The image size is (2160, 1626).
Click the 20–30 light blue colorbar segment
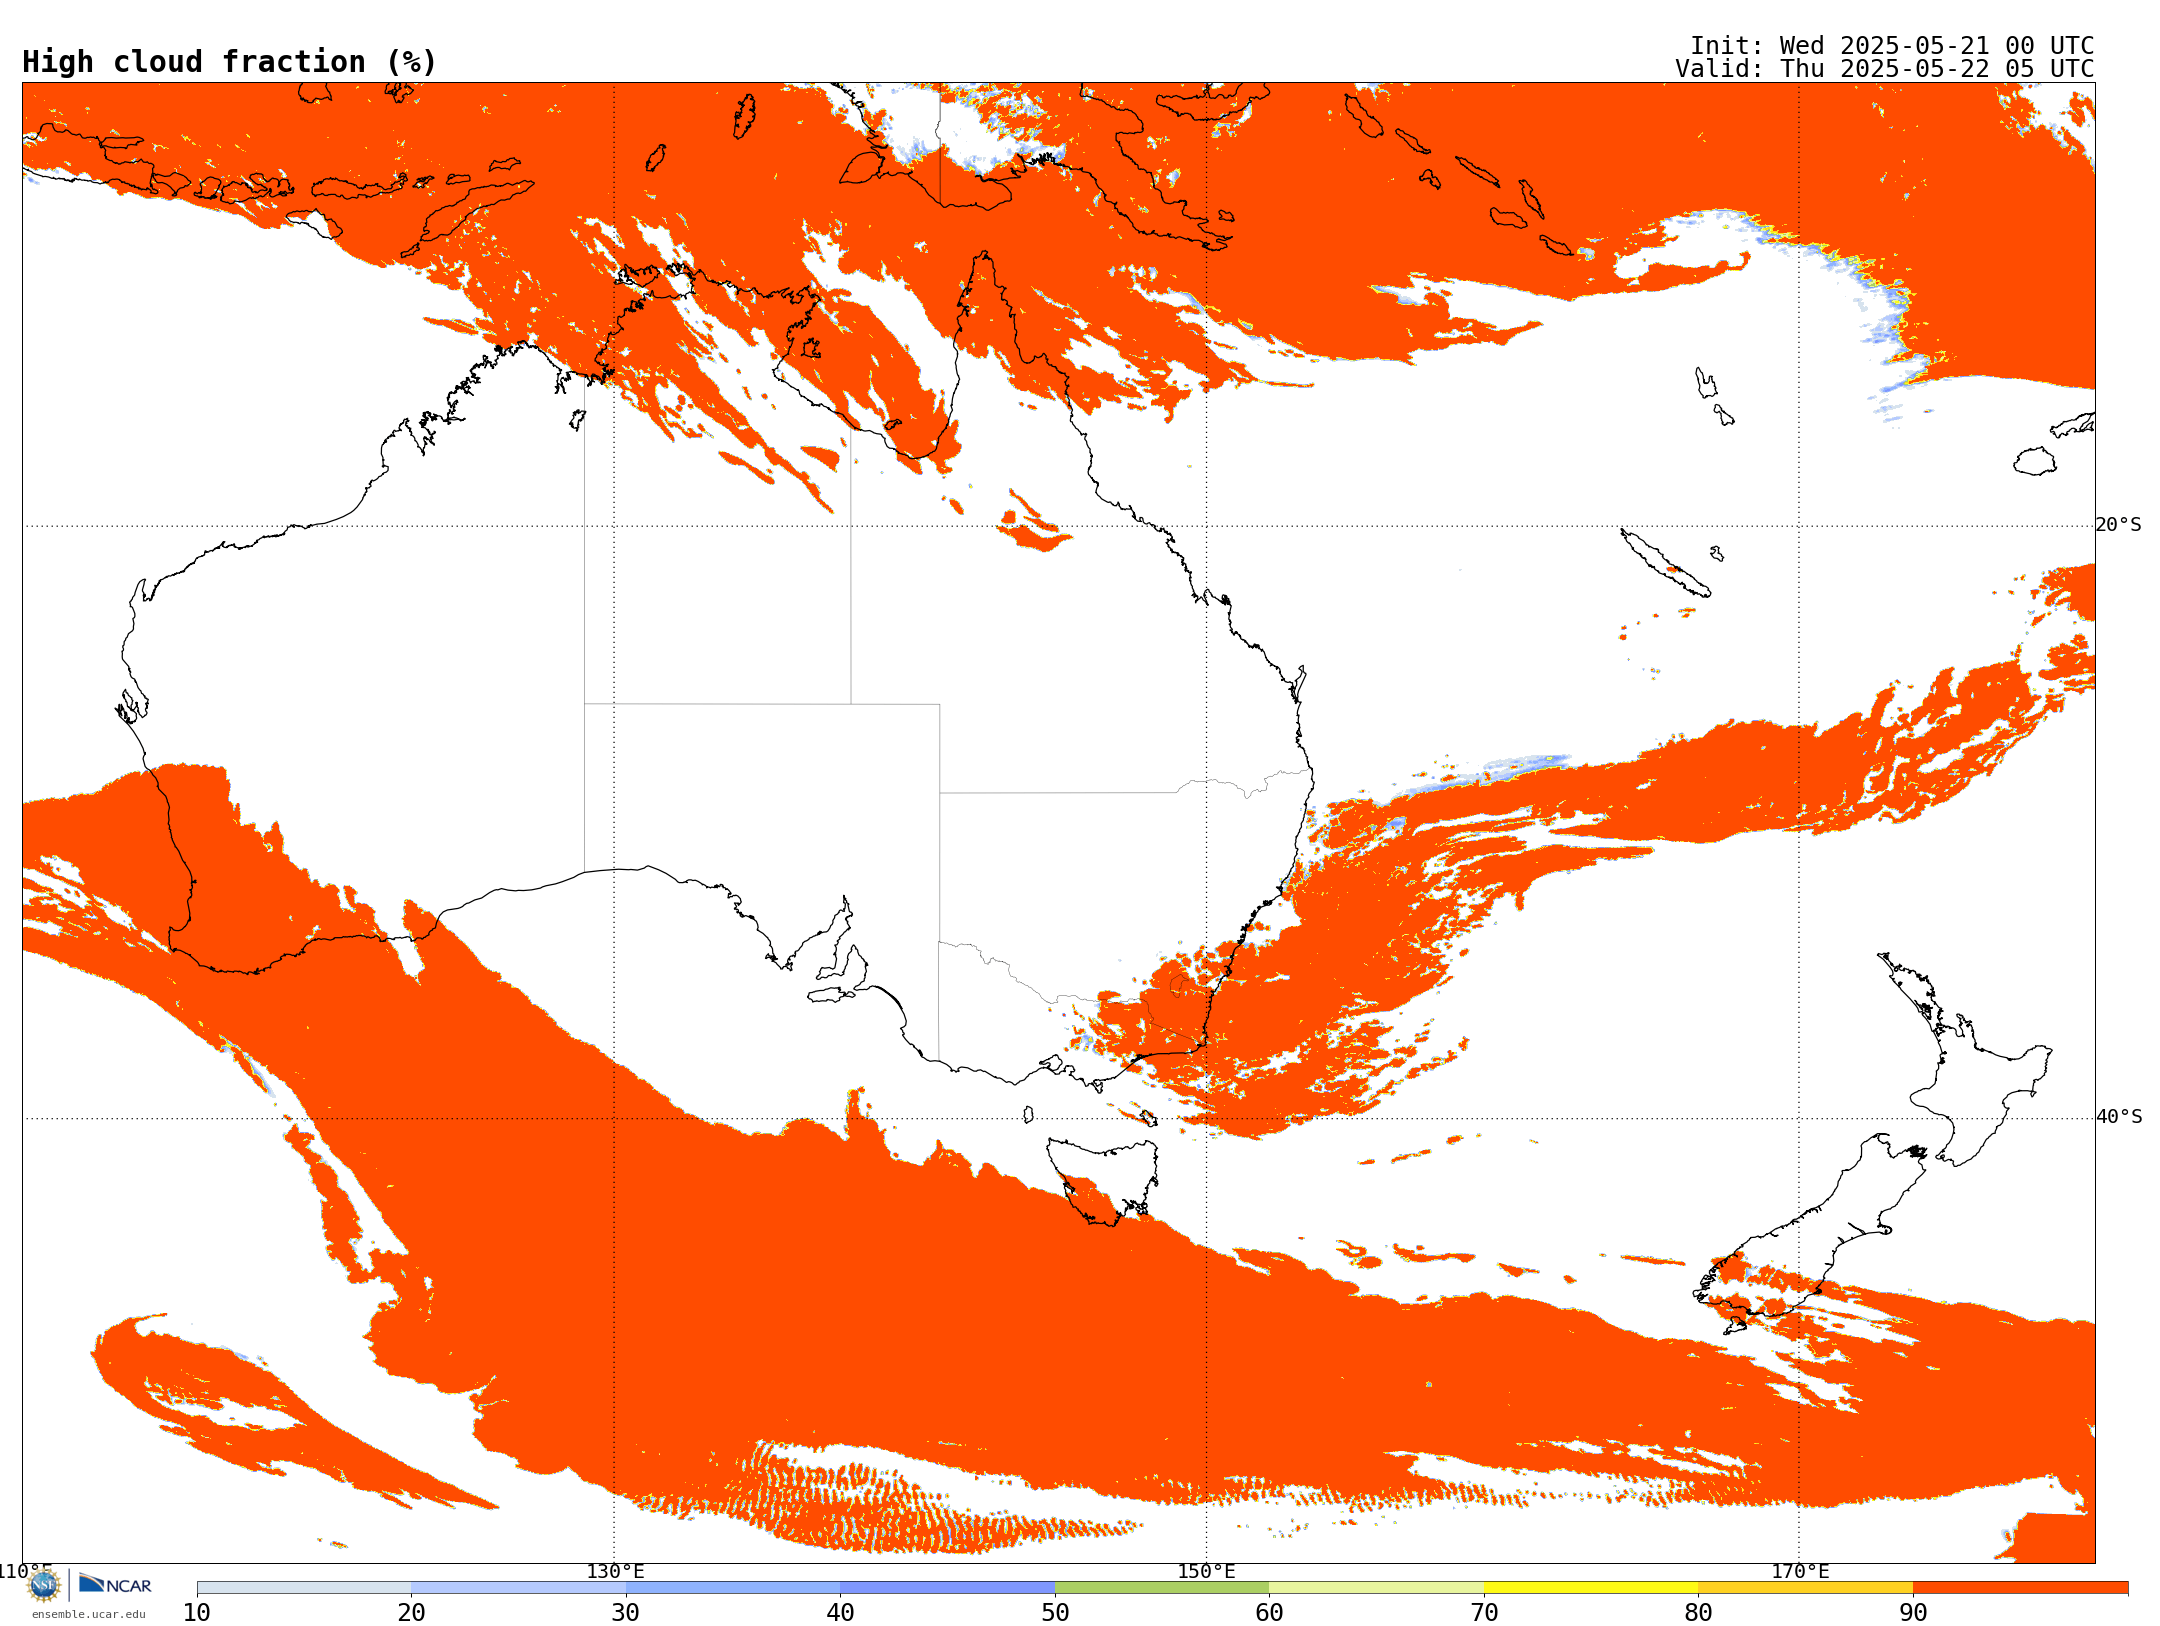(518, 1588)
